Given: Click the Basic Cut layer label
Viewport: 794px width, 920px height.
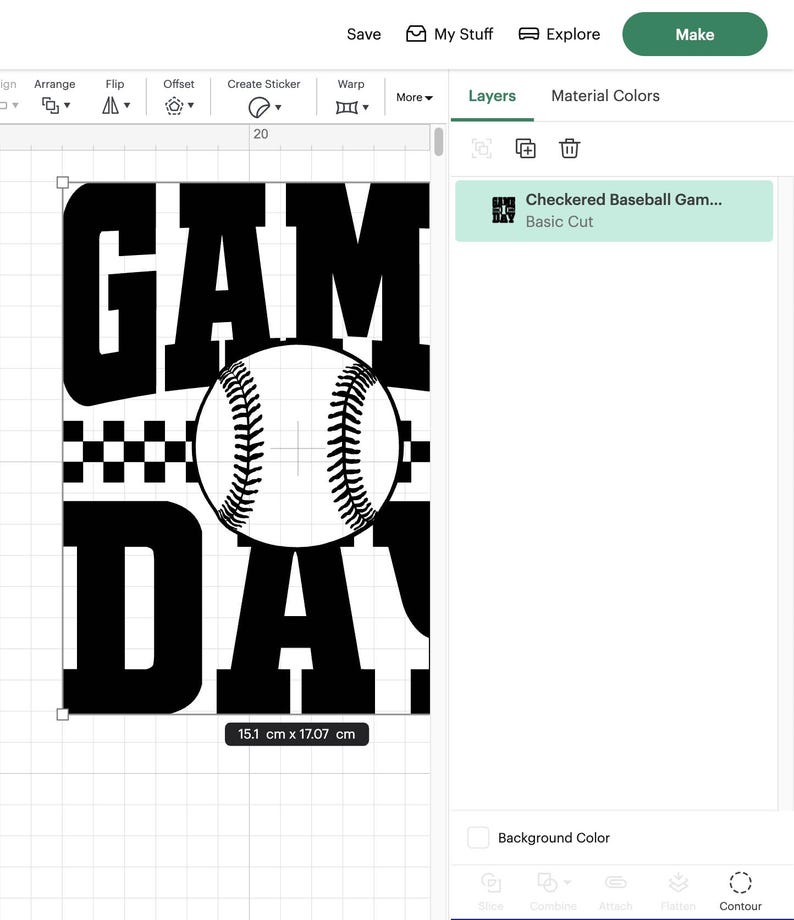Looking at the screenshot, I should click(559, 222).
